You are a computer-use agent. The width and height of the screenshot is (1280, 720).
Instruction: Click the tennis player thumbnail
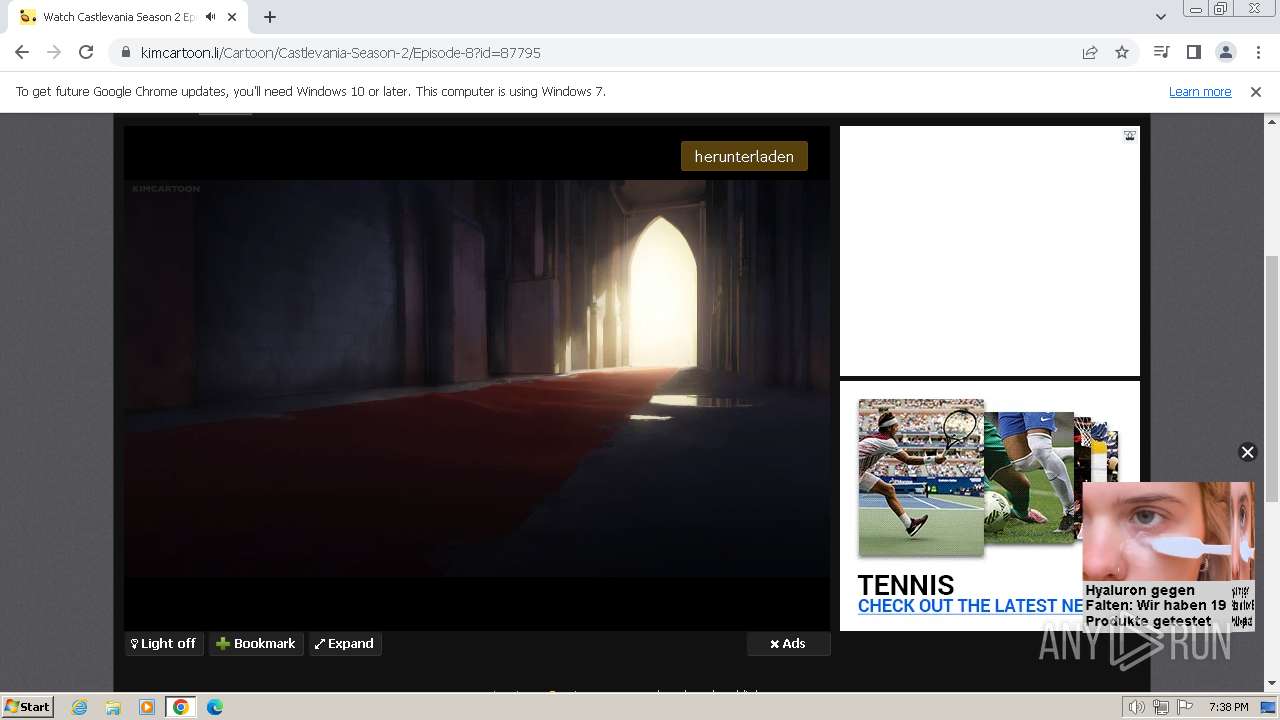tap(921, 478)
